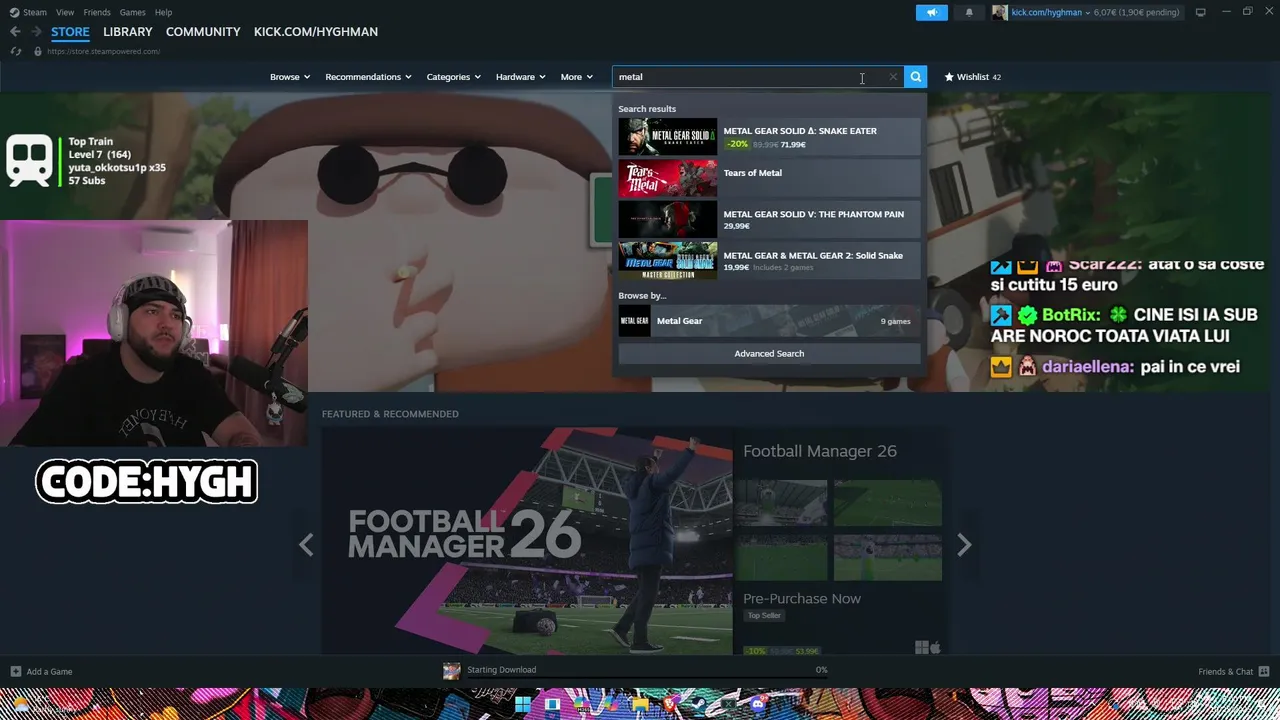Show next featured carousel item
This screenshot has width=1280, height=720.
coord(964,545)
